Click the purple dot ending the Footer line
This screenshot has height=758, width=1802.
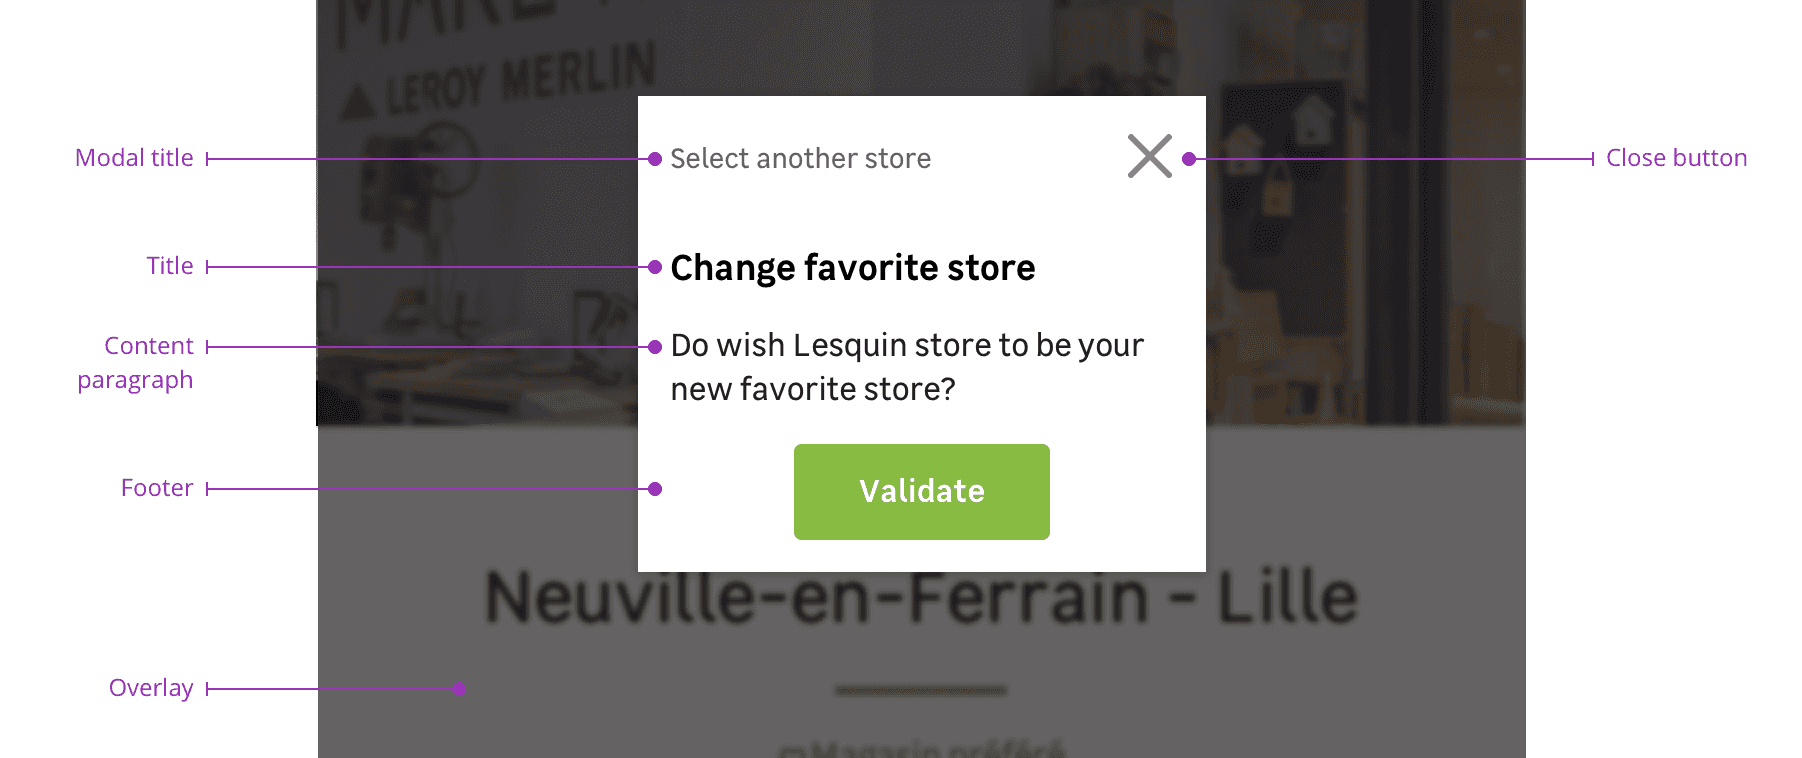tap(655, 489)
